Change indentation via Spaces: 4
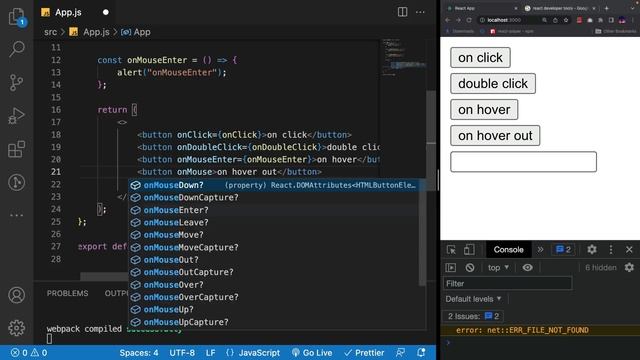The width and height of the screenshot is (640, 360). (139, 353)
